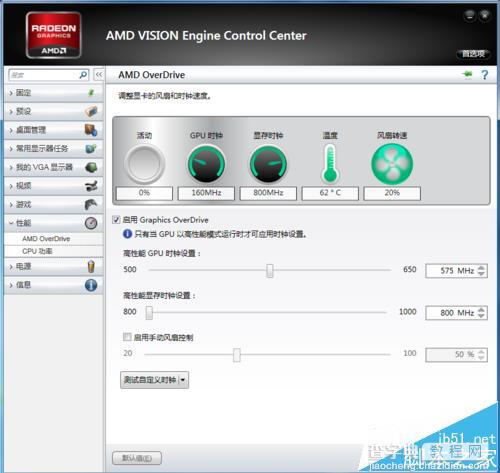Click the 温度 thermometer icon
Image resolution: width=500 pixels, height=473 pixels.
[330, 163]
